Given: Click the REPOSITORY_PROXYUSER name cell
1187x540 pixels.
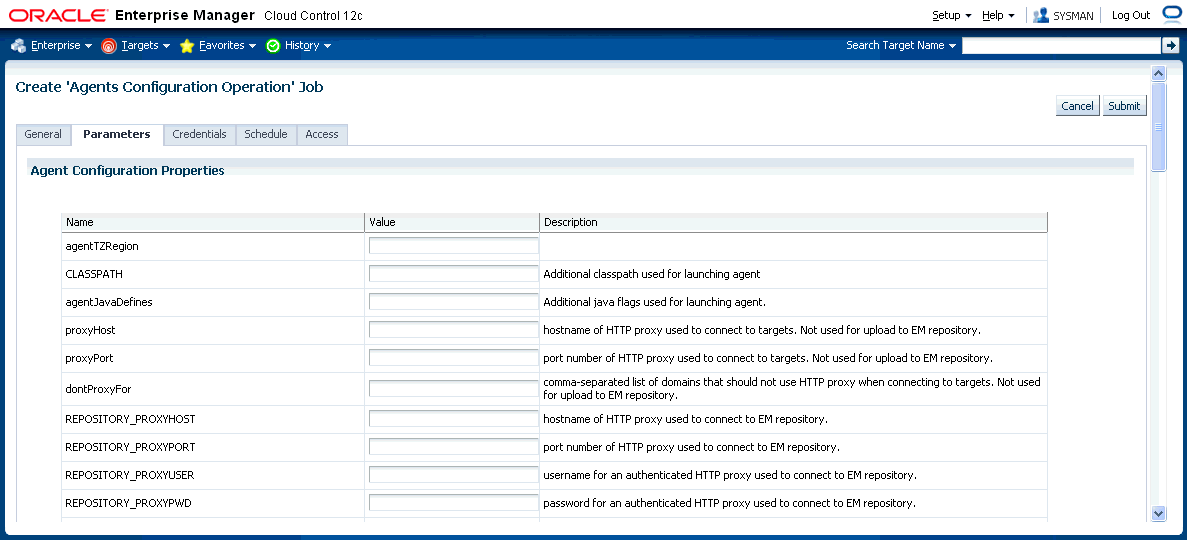Looking at the screenshot, I should (213, 475).
